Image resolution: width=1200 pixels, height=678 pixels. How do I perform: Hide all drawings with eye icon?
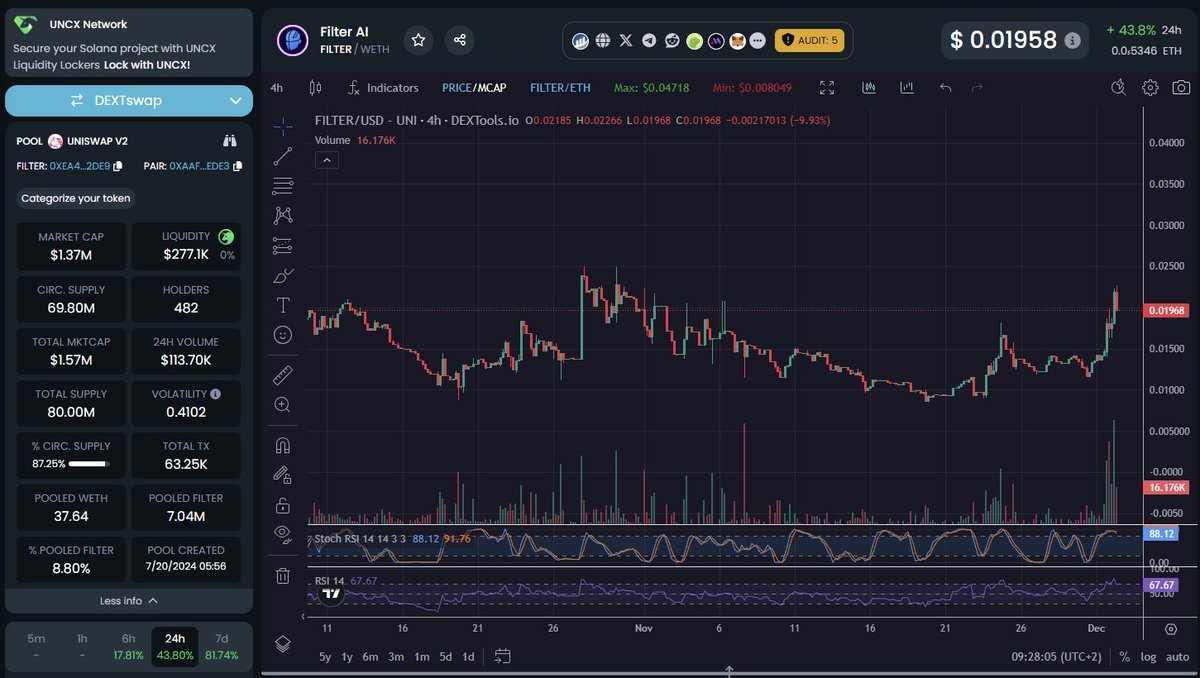pos(283,534)
